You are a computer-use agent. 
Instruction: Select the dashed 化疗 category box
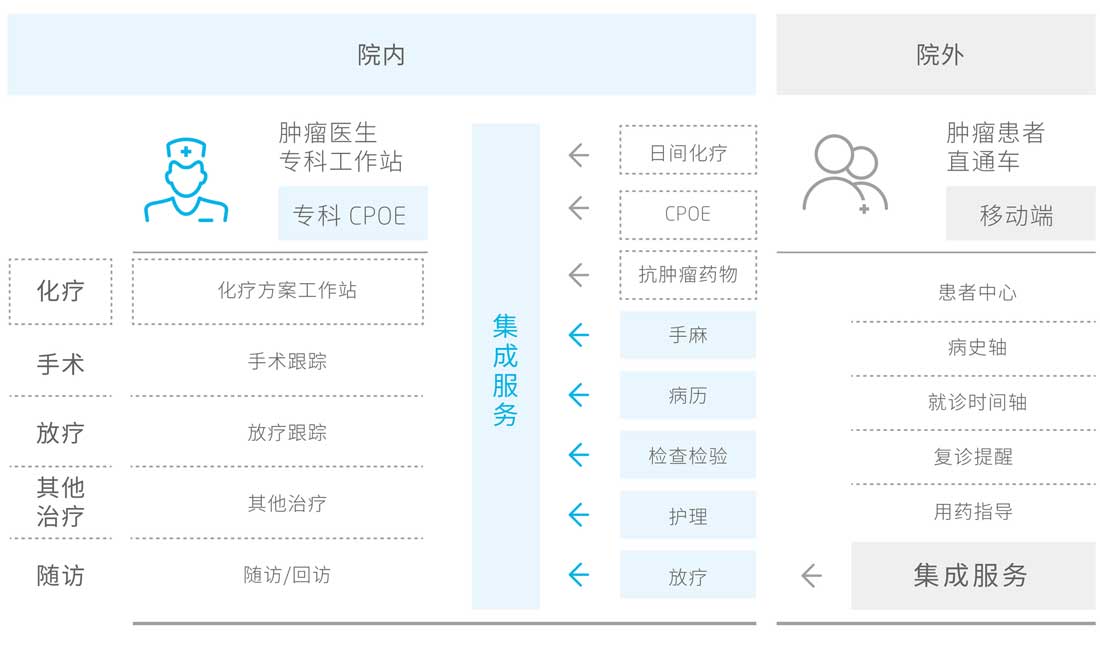pos(60,292)
